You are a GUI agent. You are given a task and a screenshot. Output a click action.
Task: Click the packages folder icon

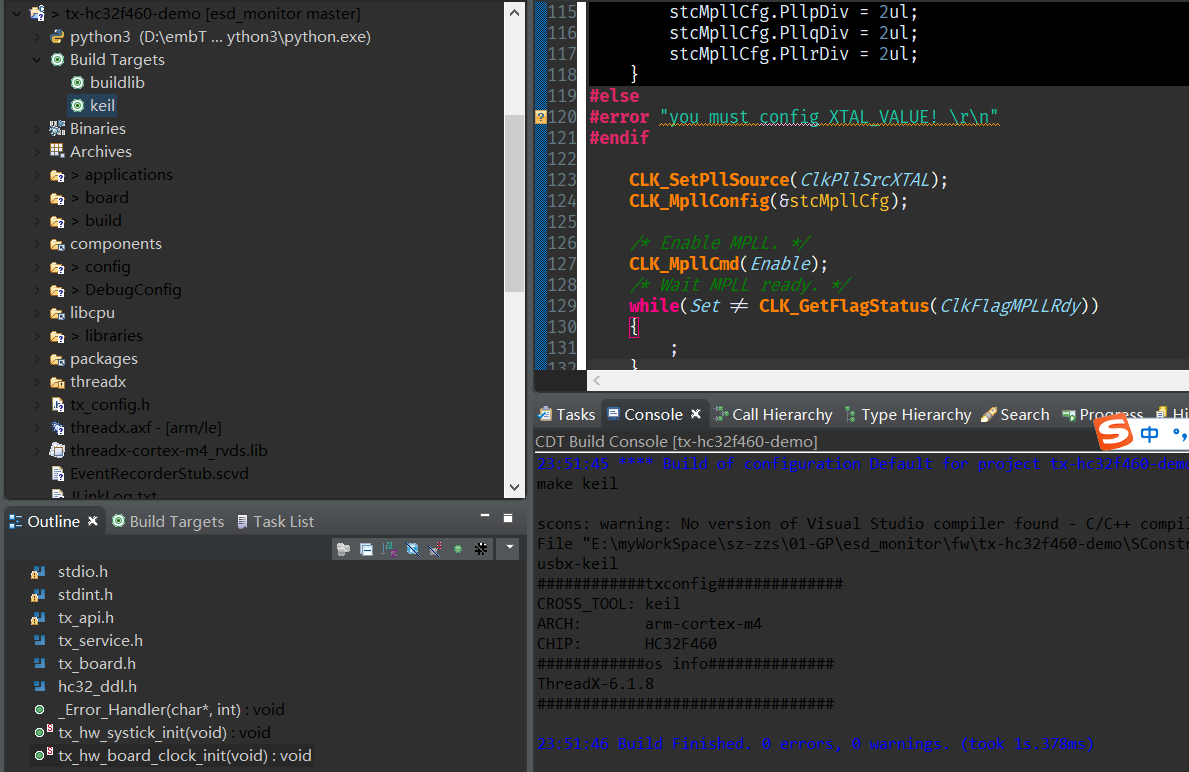(x=57, y=359)
